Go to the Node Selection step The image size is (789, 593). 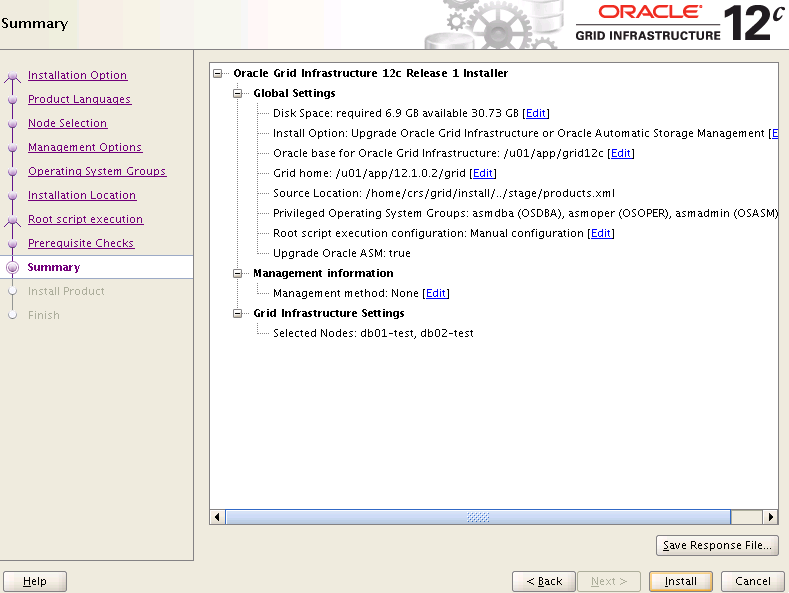67,123
